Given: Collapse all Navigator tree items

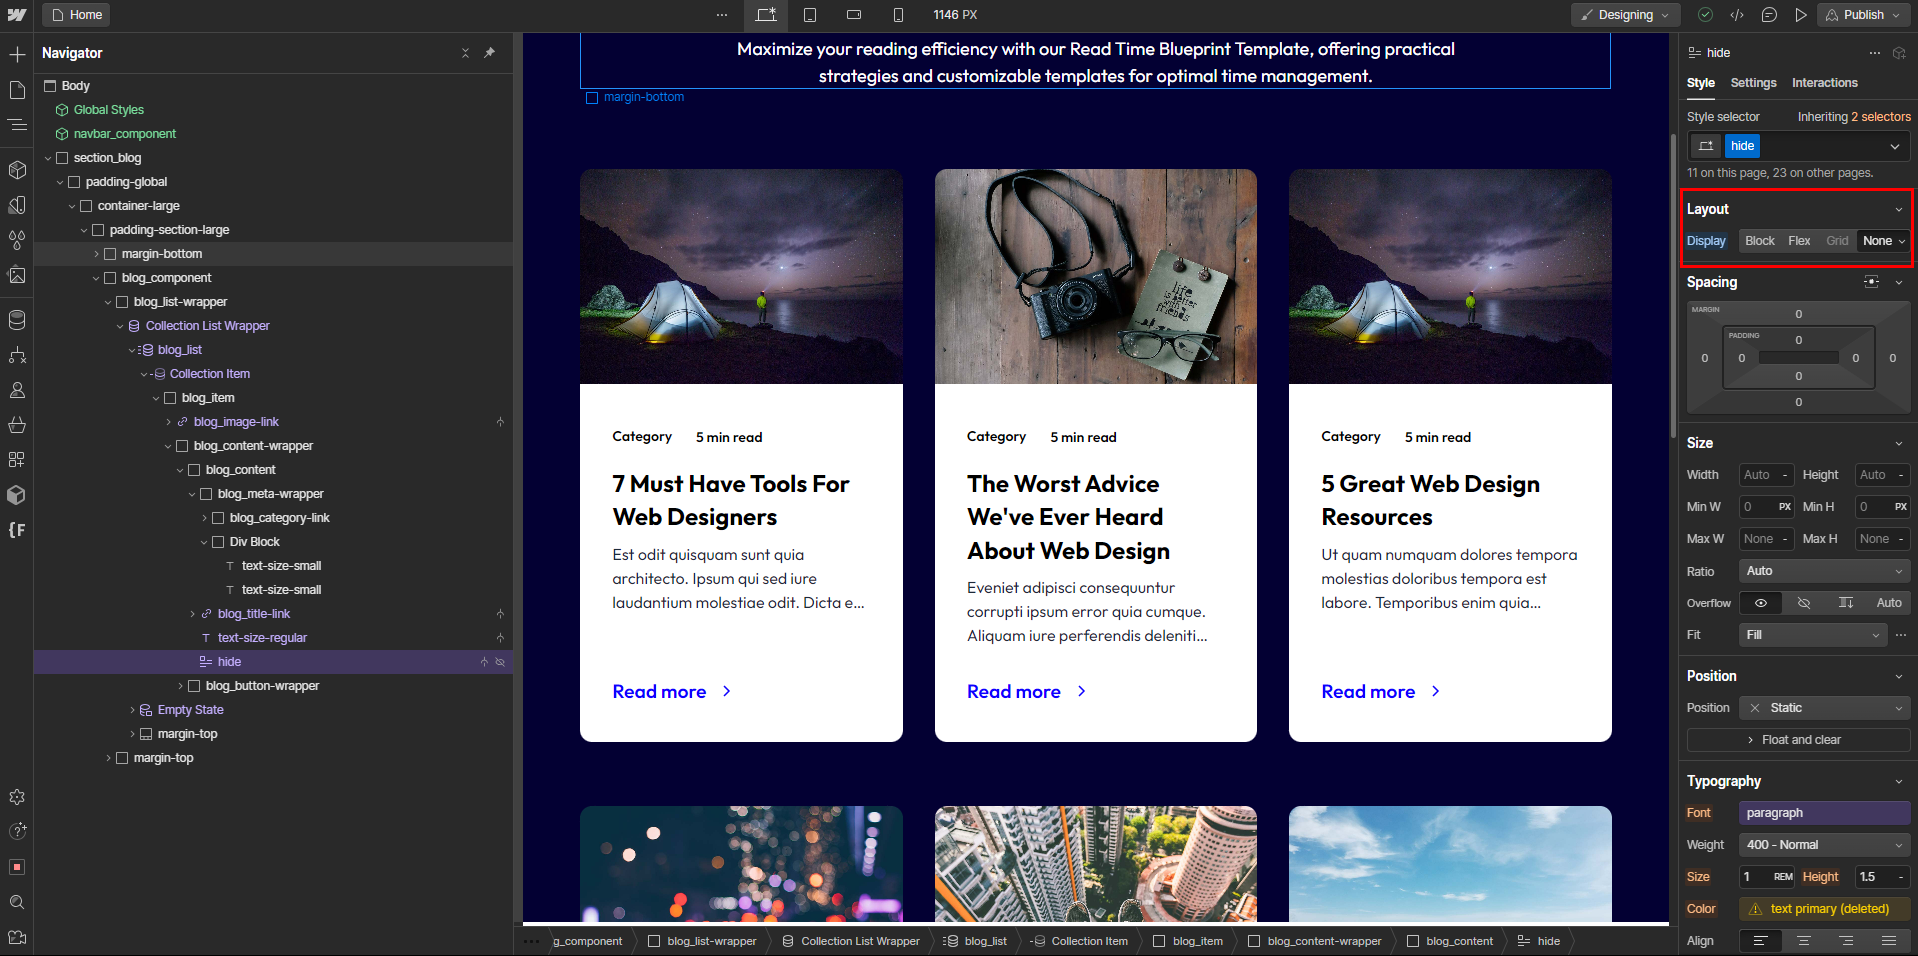Looking at the screenshot, I should click(x=465, y=53).
